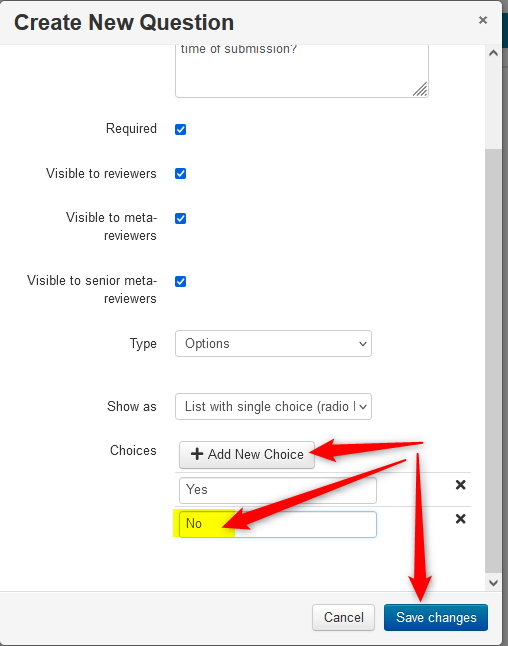The image size is (508, 646).
Task: Focus the 'No' choice input field
Action: [278, 524]
